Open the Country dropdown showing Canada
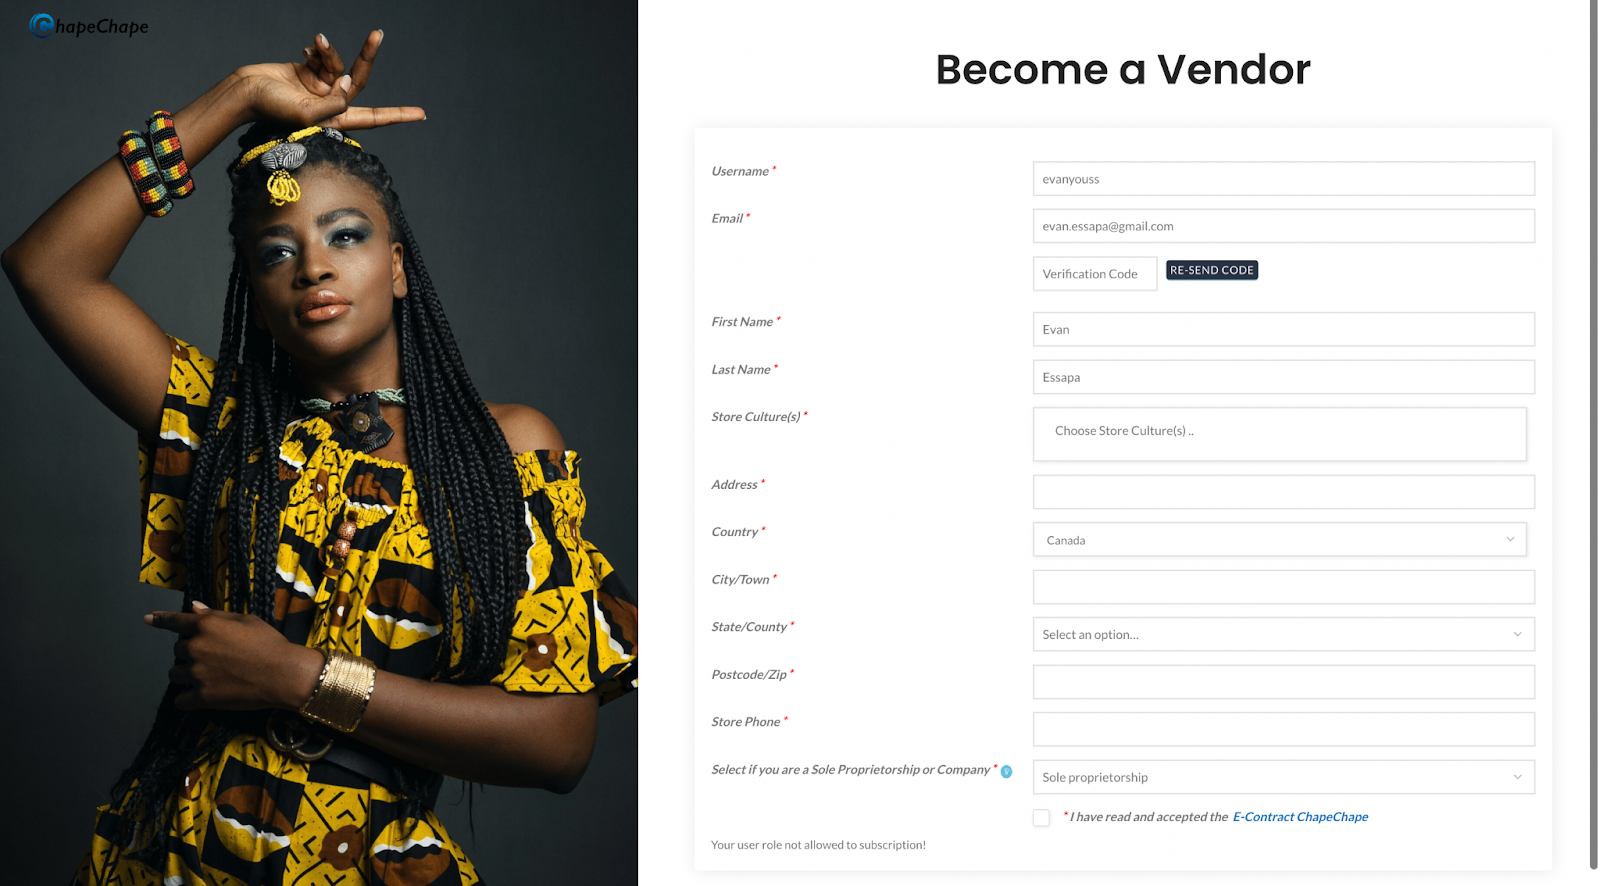The height and width of the screenshot is (886, 1600). point(1279,539)
